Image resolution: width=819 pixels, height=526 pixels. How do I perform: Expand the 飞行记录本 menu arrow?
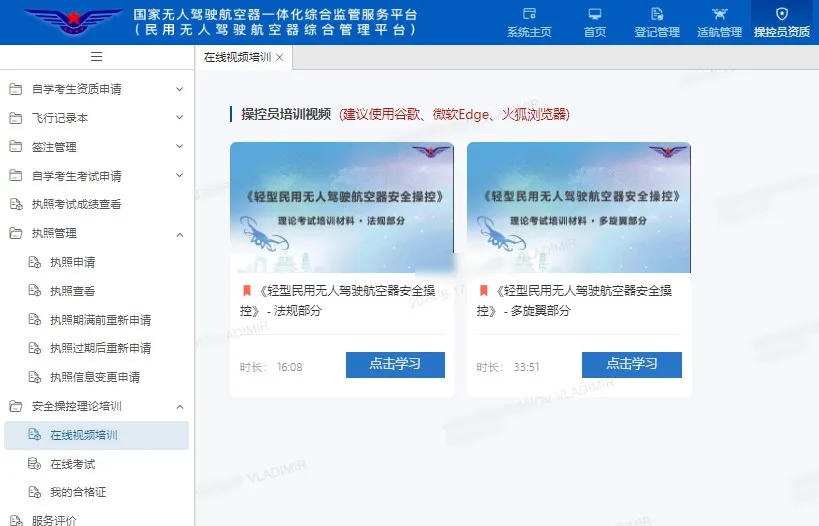(x=180, y=118)
